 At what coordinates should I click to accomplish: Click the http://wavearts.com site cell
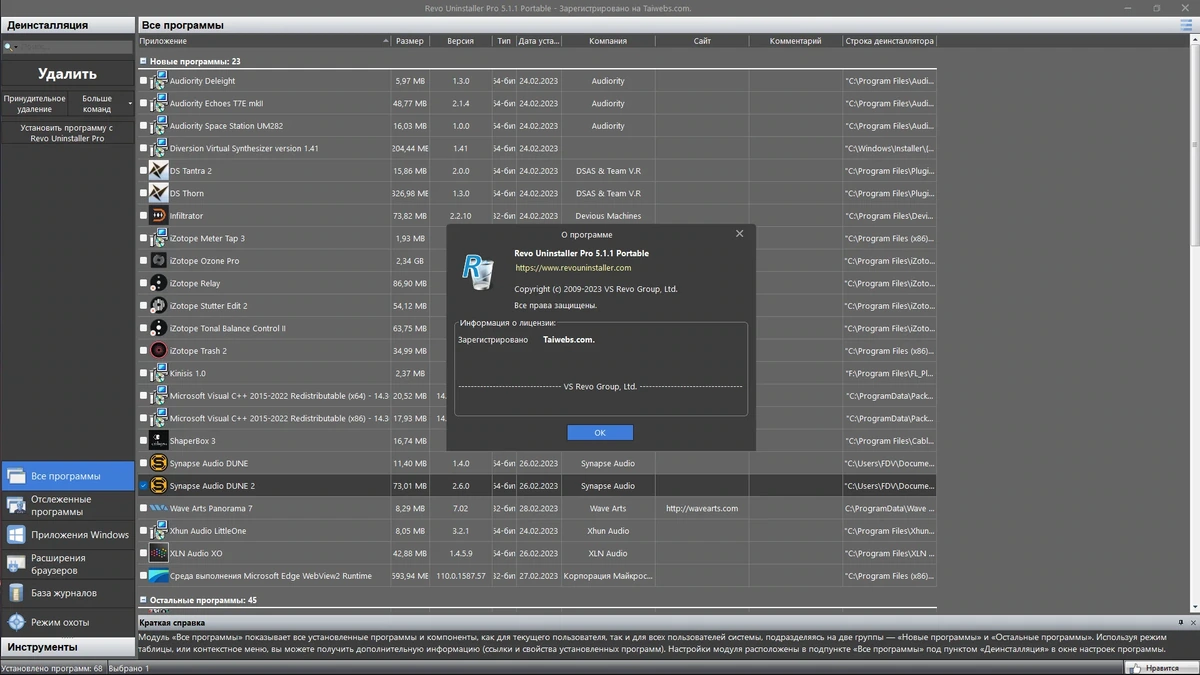click(702, 508)
